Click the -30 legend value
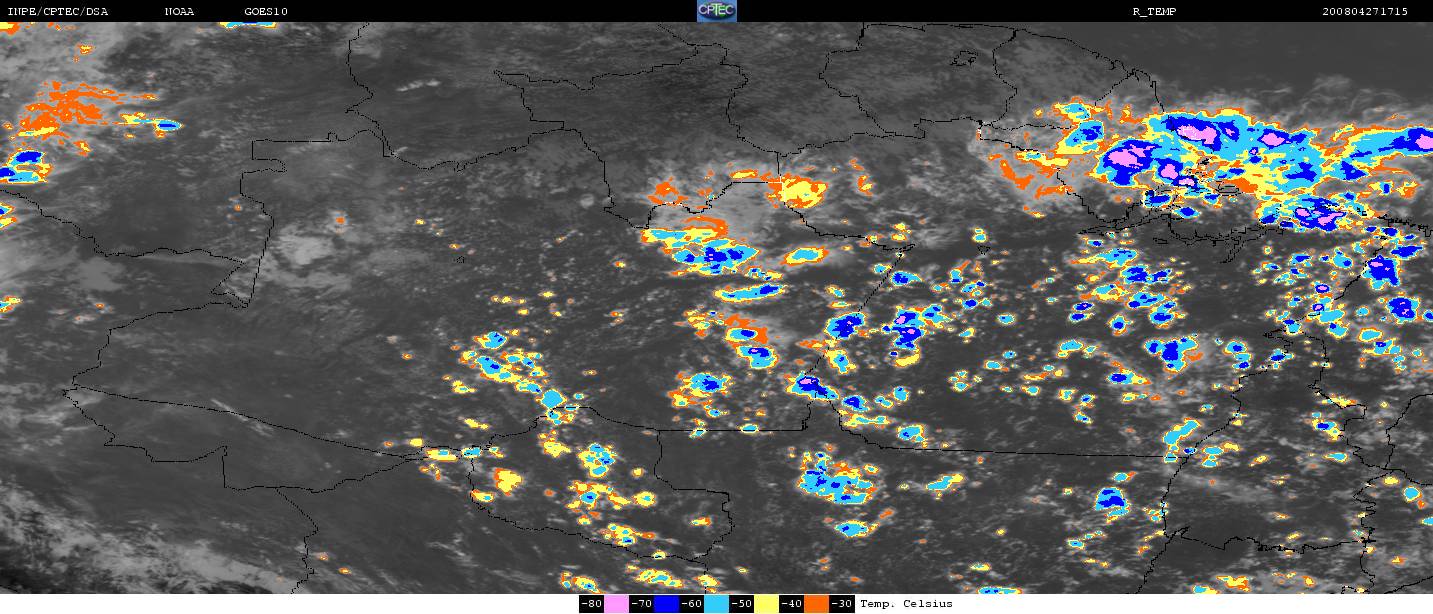 [x=841, y=604]
